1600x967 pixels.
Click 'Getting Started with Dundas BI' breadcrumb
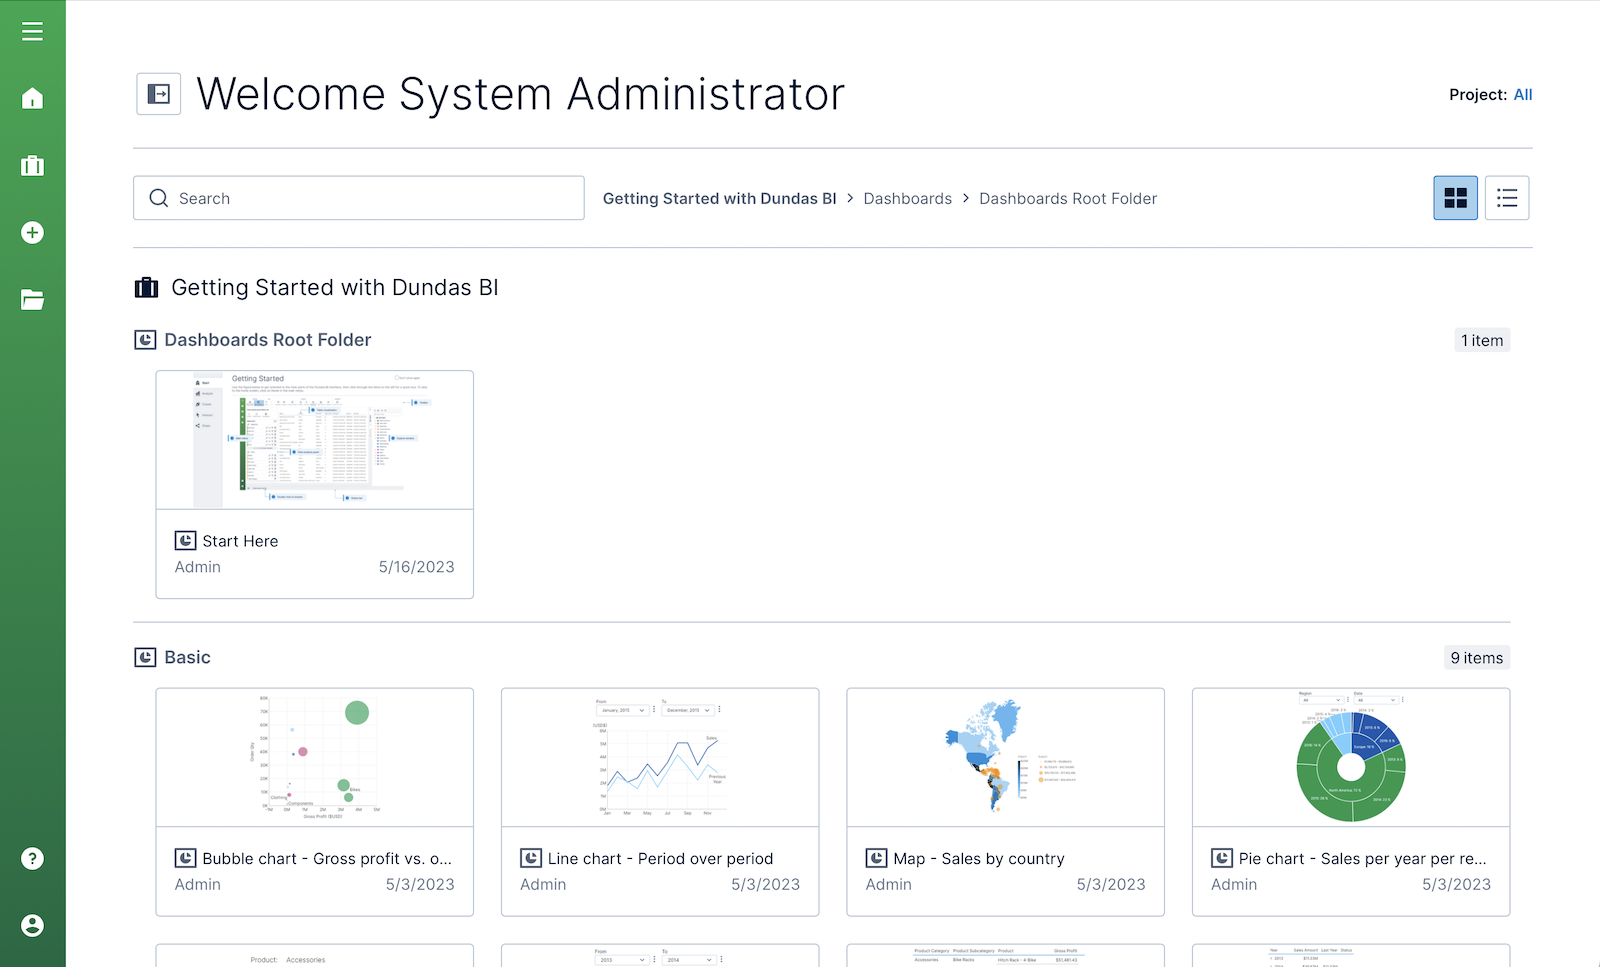719,198
